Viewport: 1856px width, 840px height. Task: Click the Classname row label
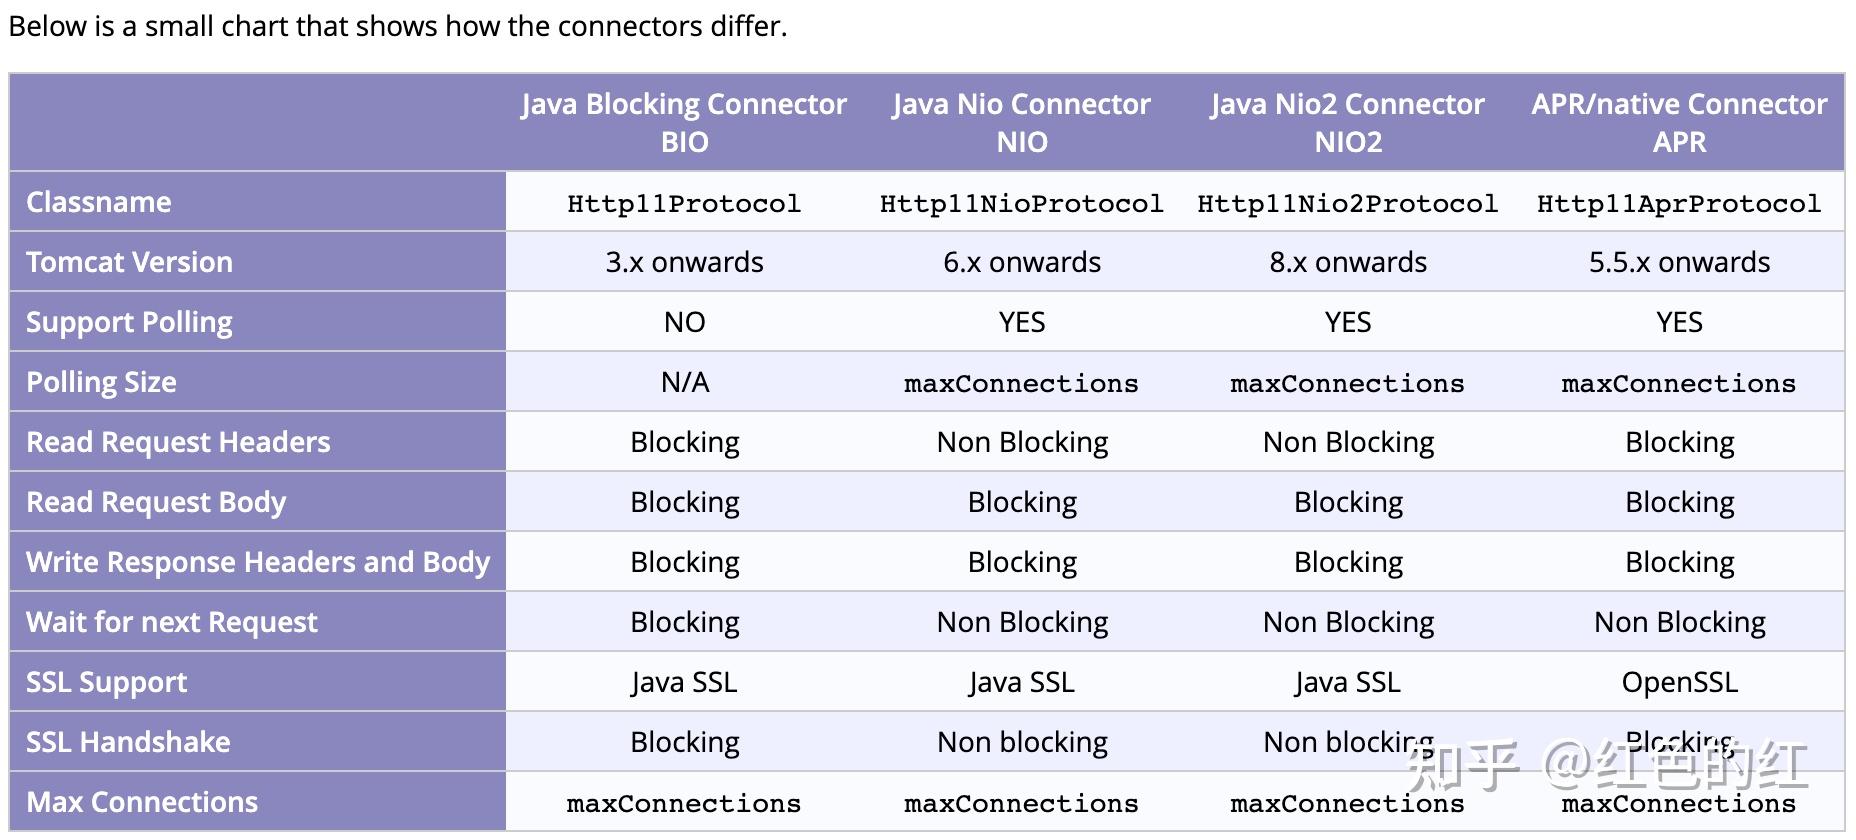tap(99, 202)
